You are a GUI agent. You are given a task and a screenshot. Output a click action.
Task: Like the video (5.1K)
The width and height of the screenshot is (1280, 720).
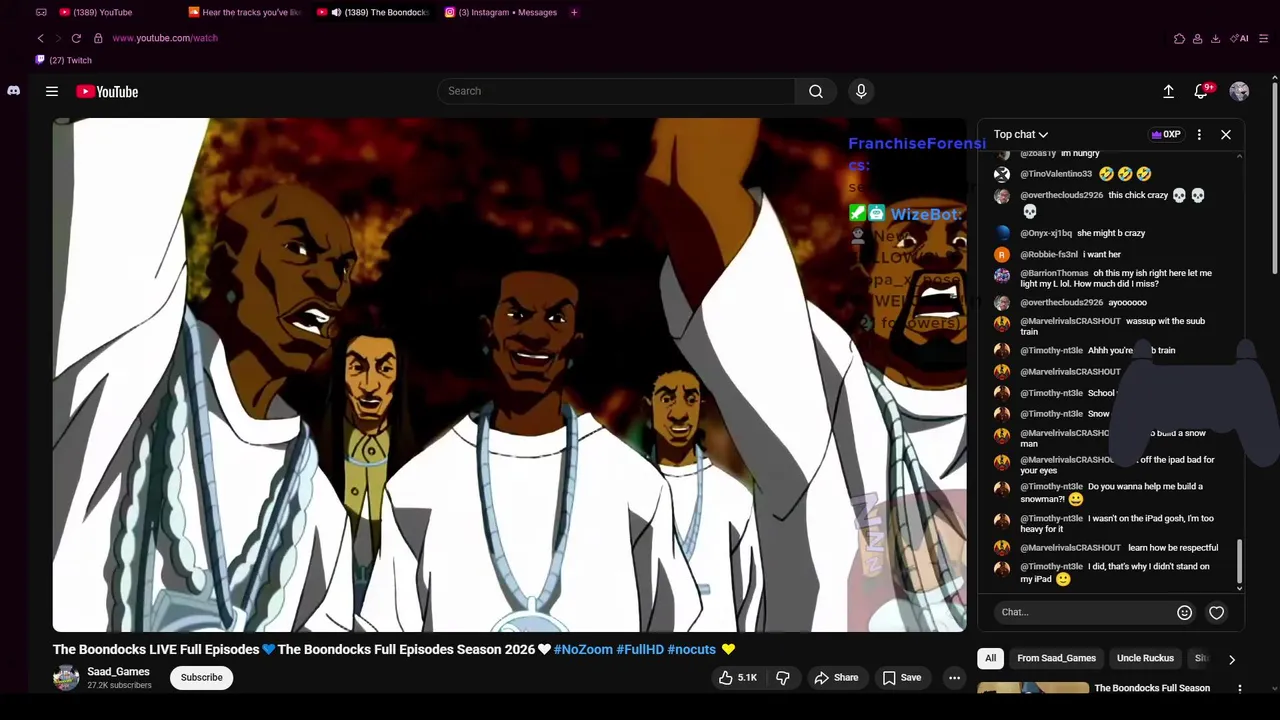(737, 678)
